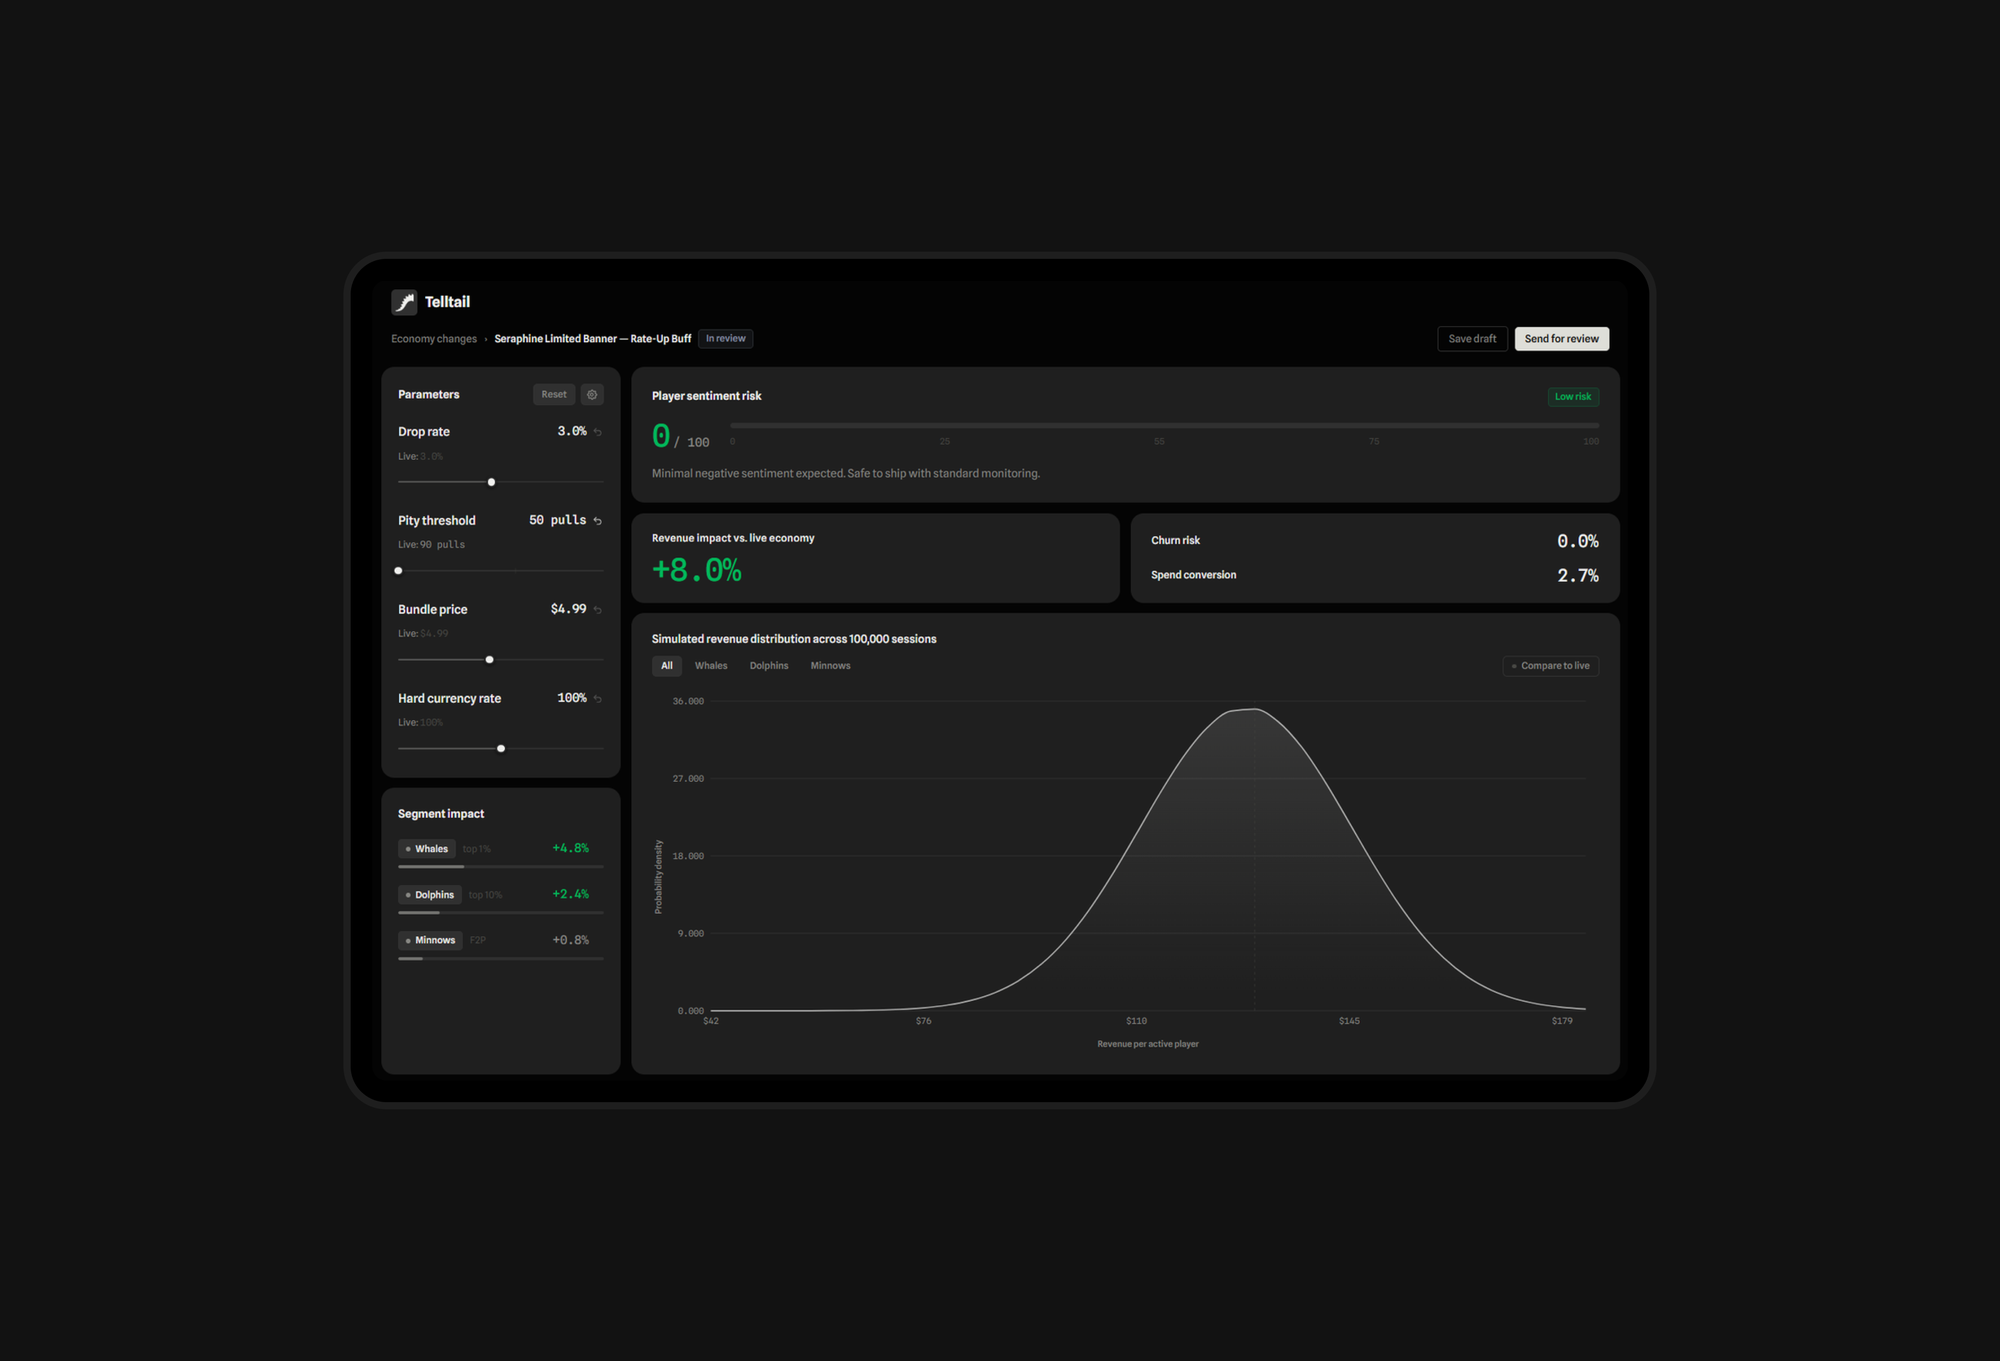Select the All segment tab
Image resolution: width=2000 pixels, height=1361 pixels.
[667, 666]
